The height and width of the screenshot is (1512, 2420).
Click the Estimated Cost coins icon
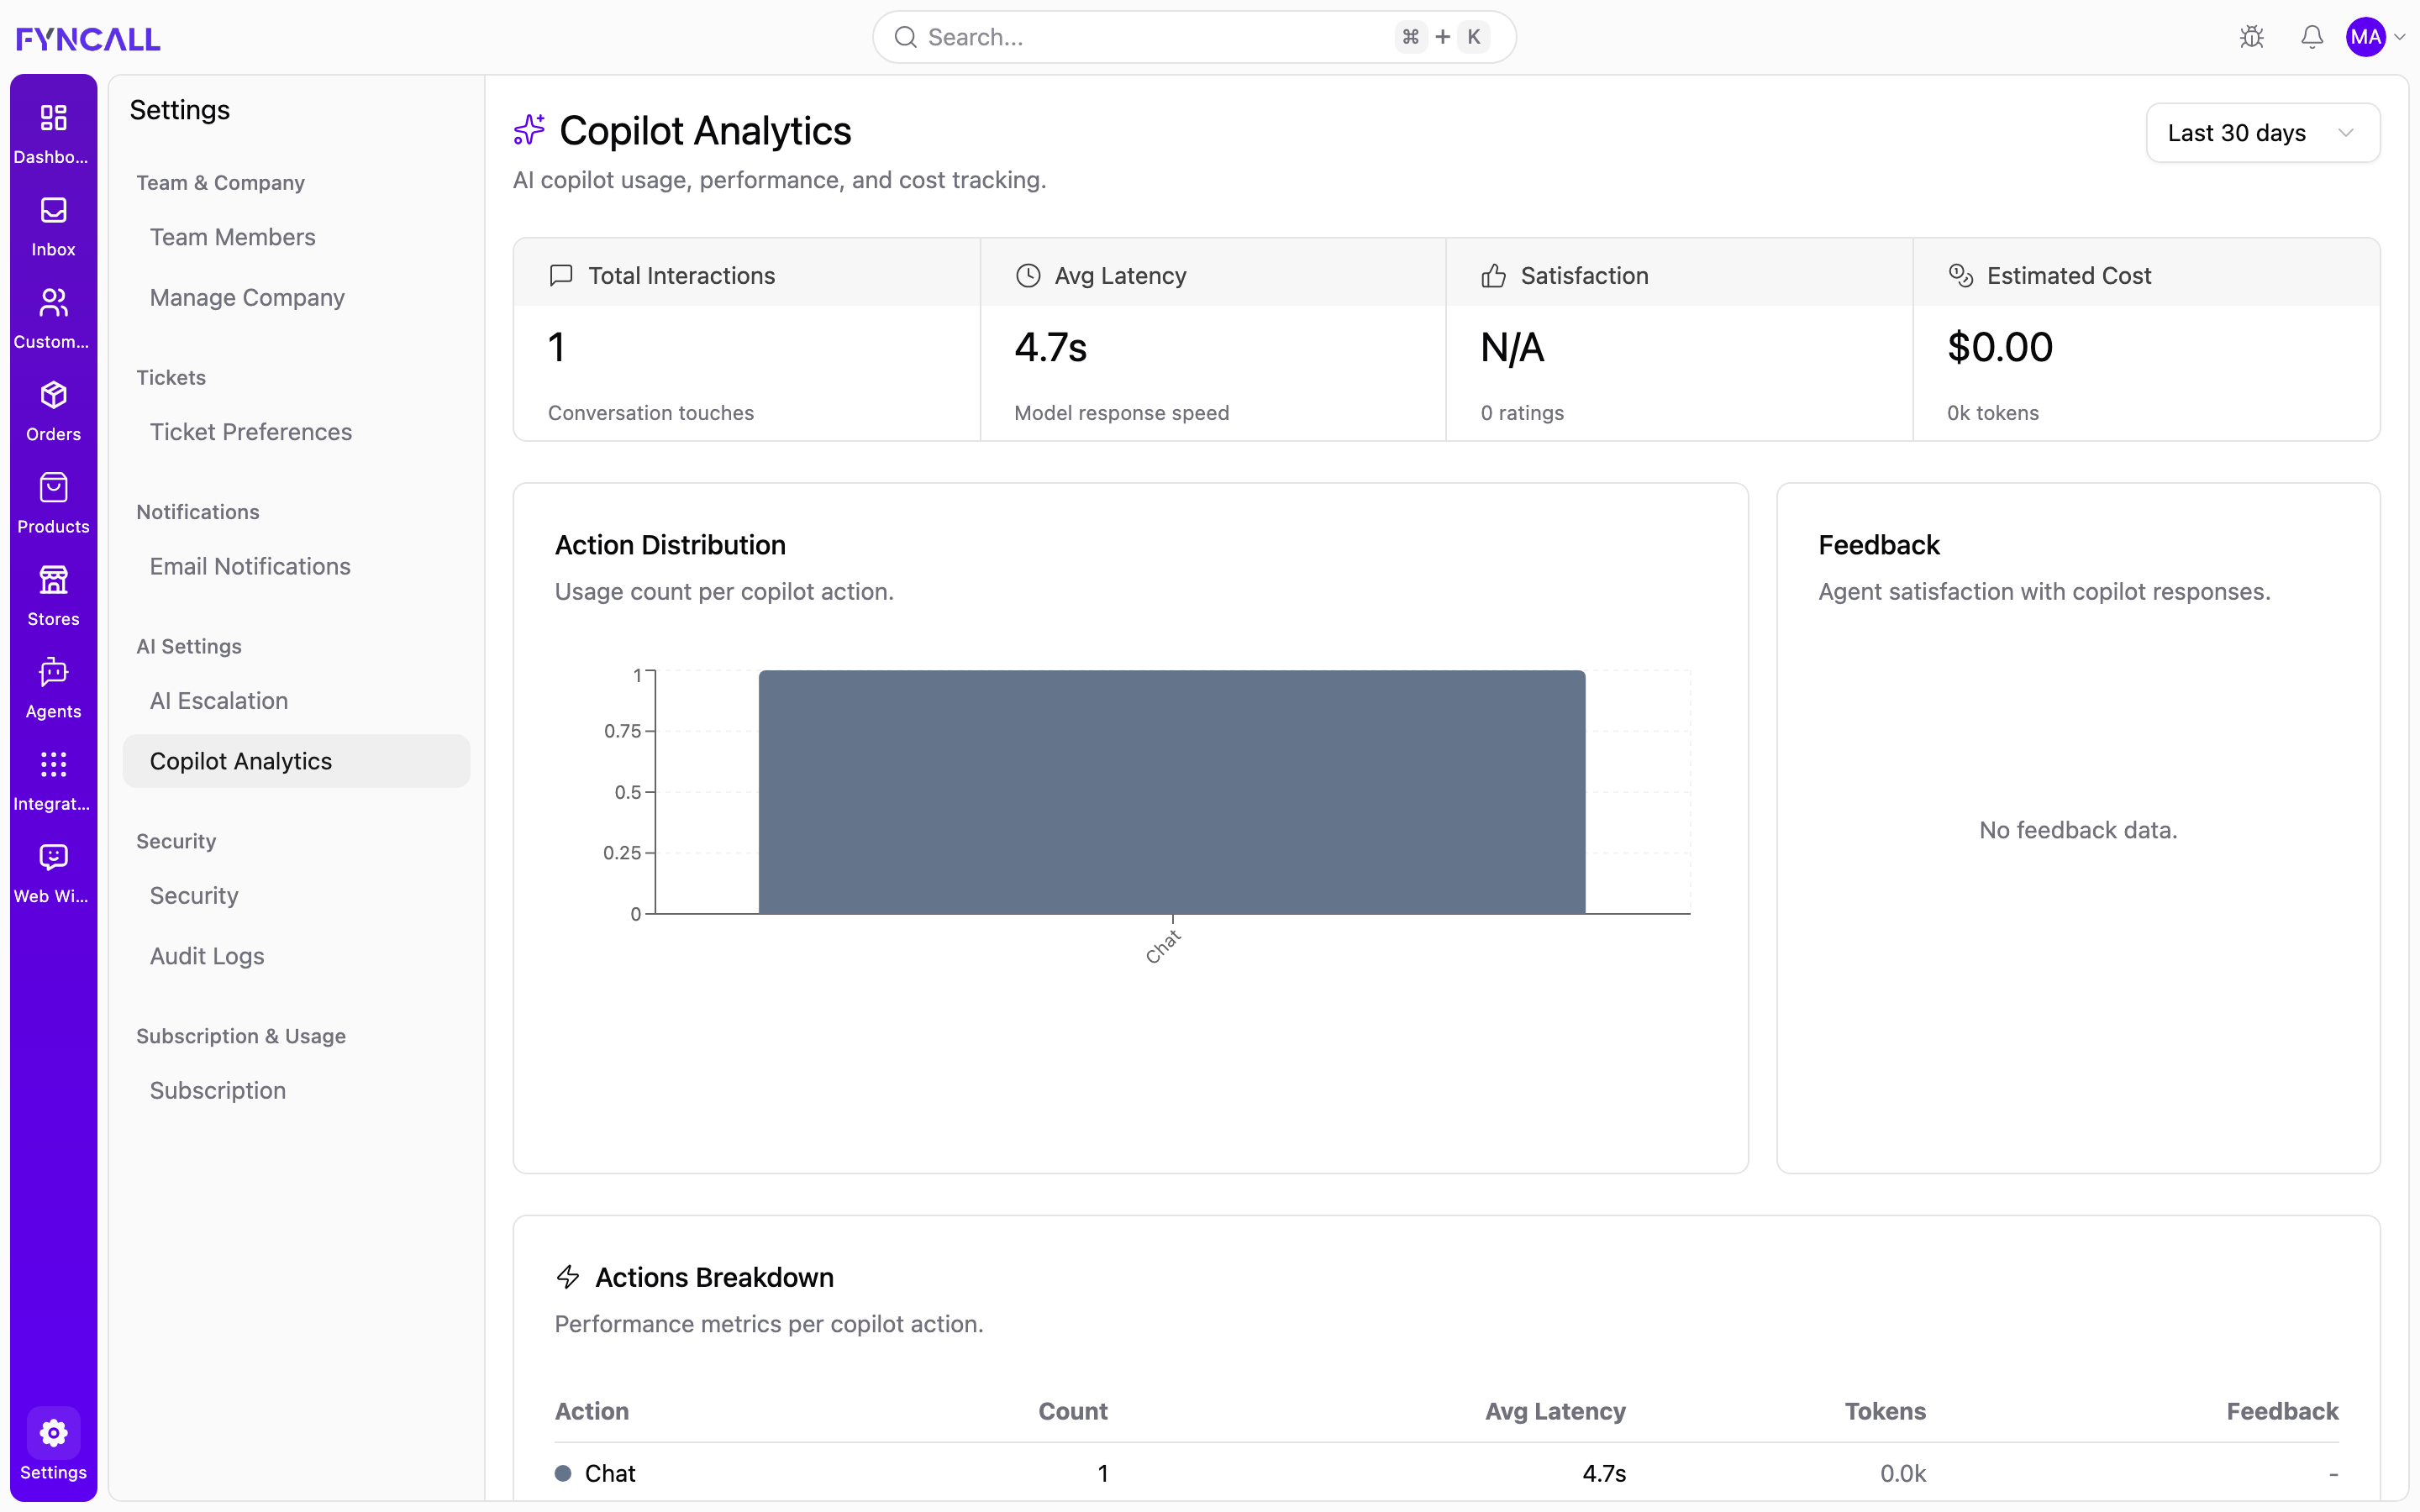(1961, 275)
